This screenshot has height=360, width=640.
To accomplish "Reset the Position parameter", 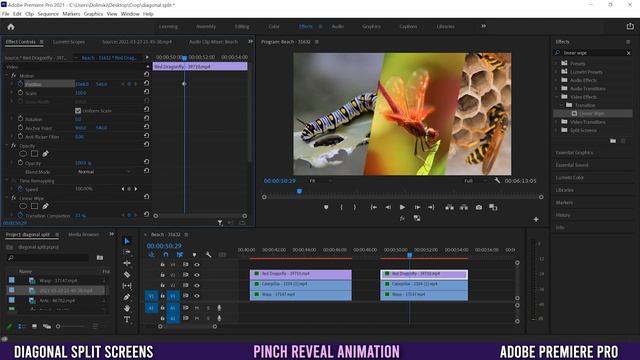I will (x=146, y=83).
